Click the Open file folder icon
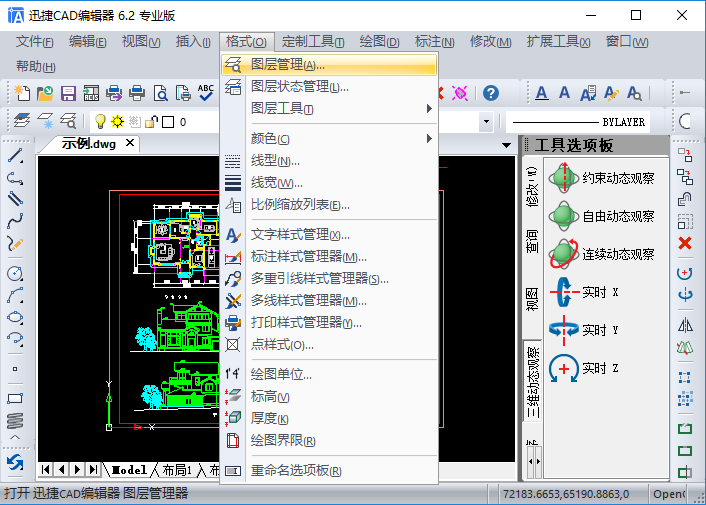The image size is (706, 505). [45, 93]
